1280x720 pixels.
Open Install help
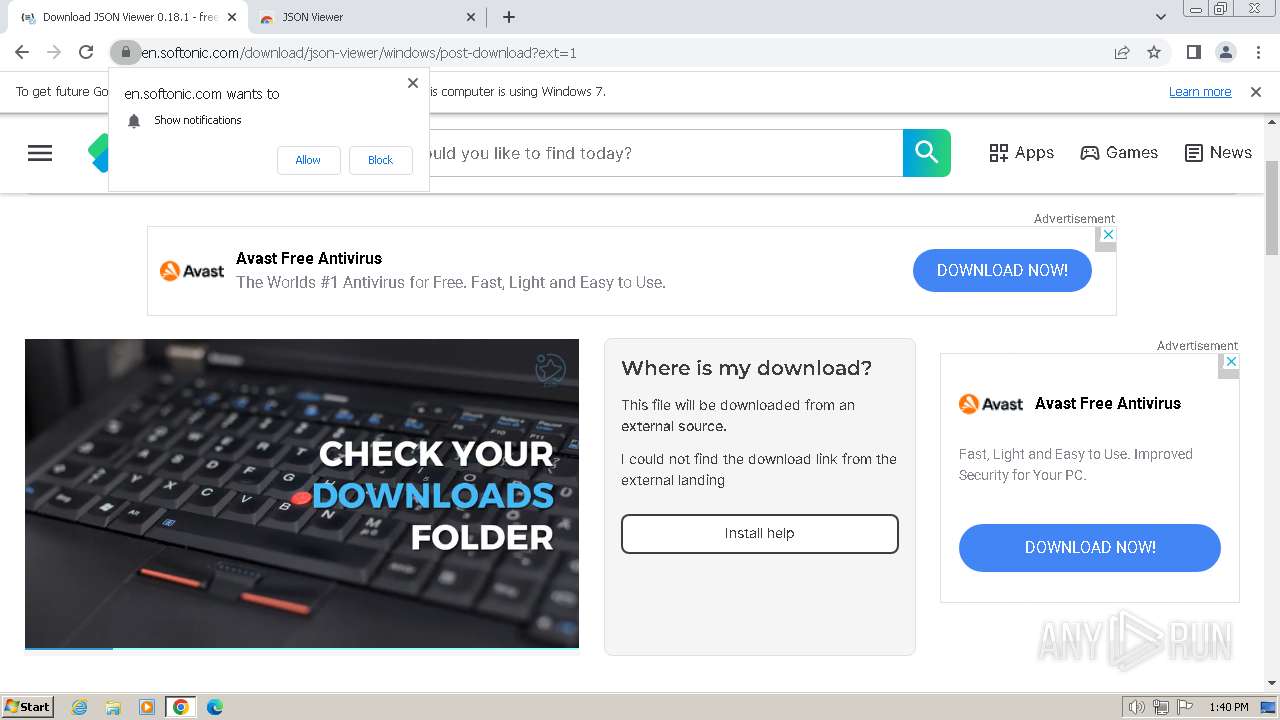pos(760,534)
